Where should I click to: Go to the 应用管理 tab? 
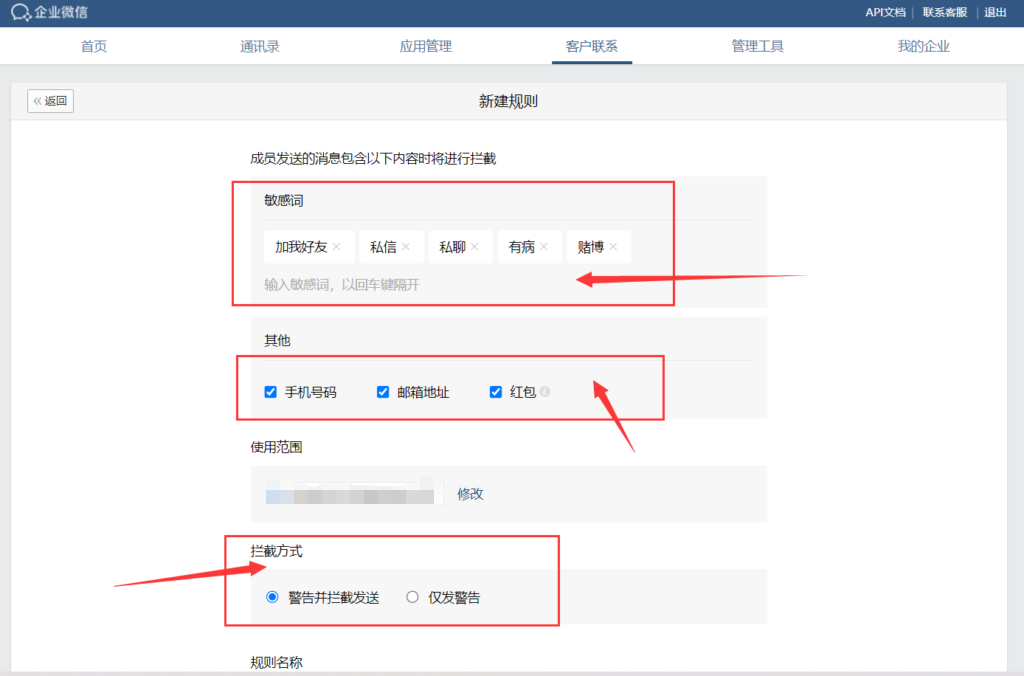tap(426, 46)
